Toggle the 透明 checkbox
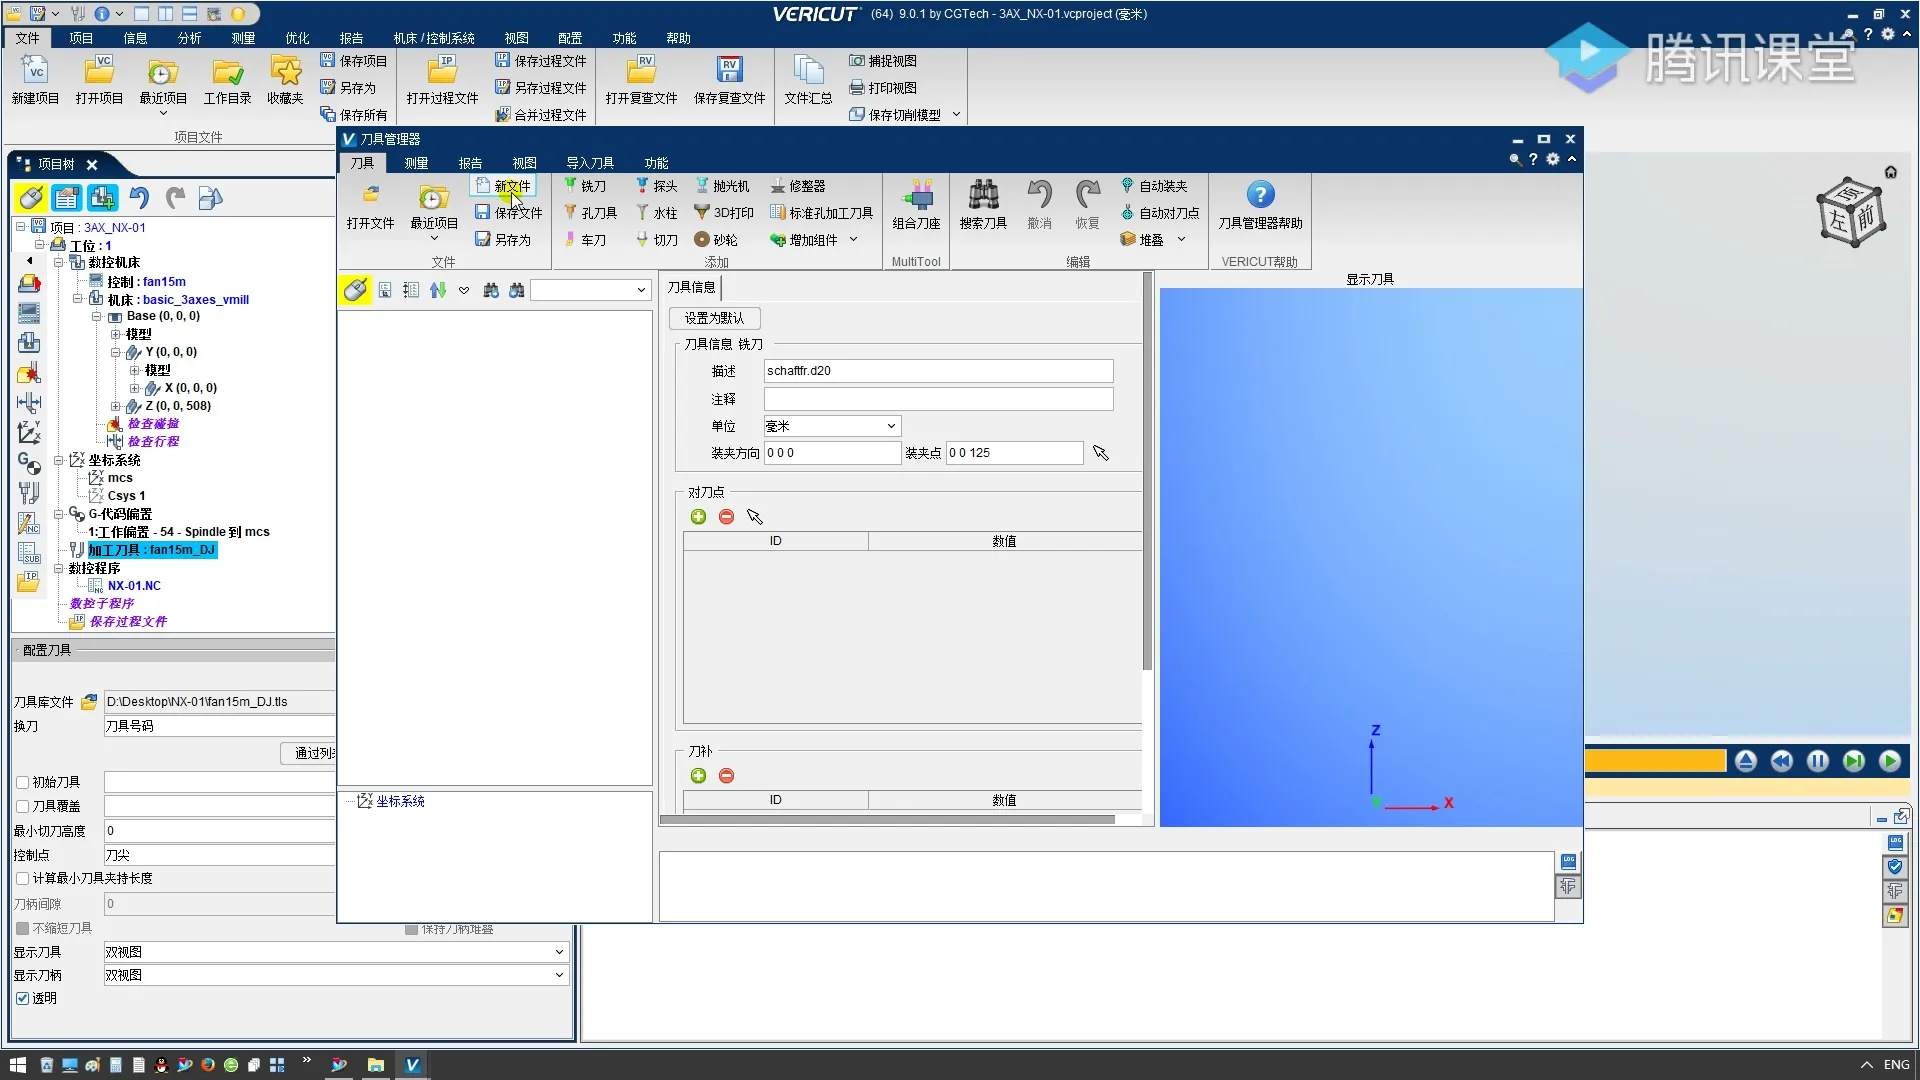Screen dimensions: 1920x1080 pyautogui.click(x=22, y=998)
